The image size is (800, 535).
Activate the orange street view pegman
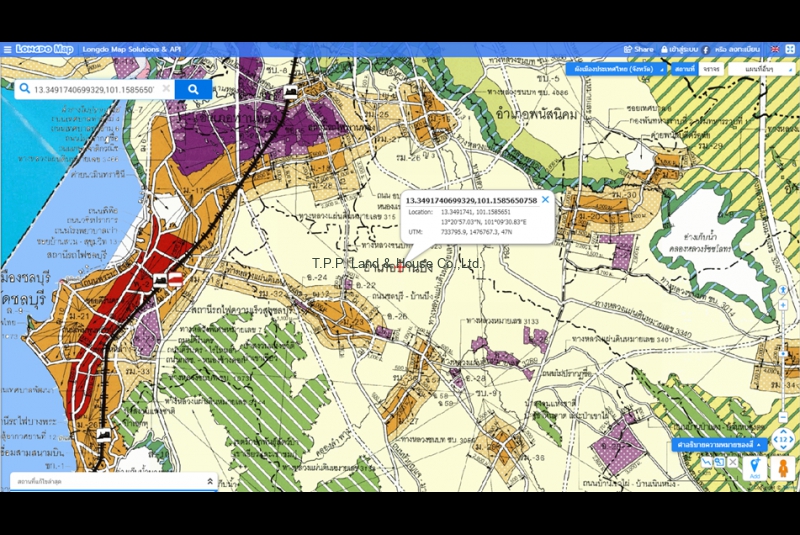pyautogui.click(x=781, y=466)
